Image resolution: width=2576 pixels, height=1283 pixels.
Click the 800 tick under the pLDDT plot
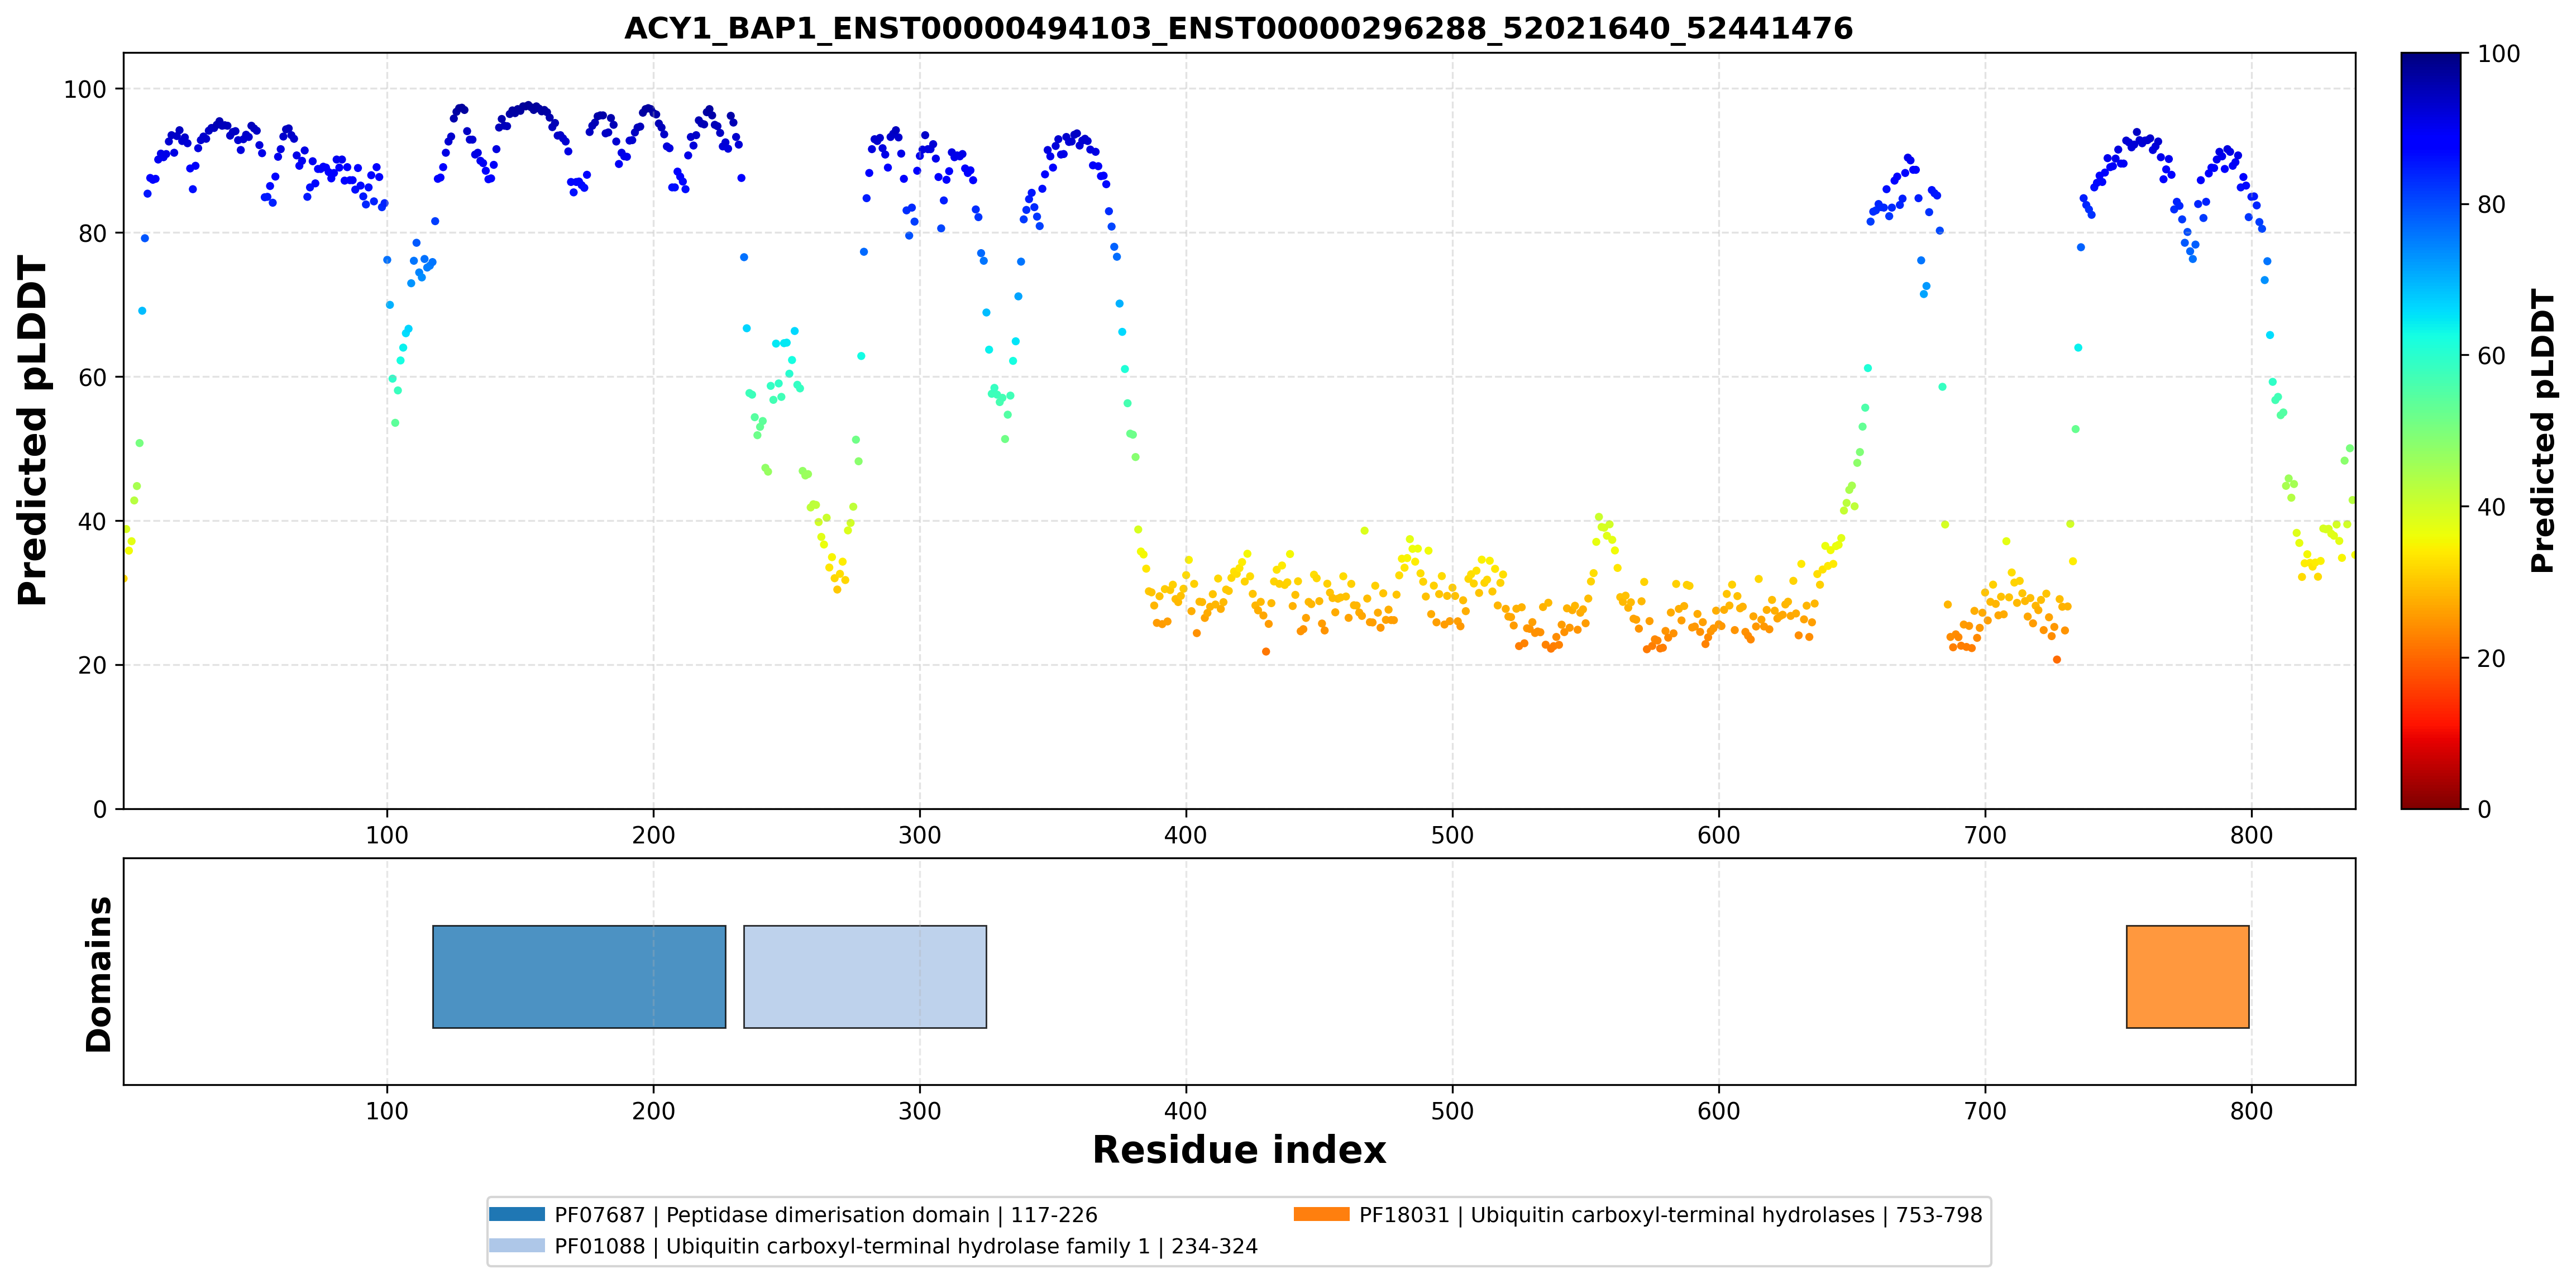pyautogui.click(x=2251, y=835)
